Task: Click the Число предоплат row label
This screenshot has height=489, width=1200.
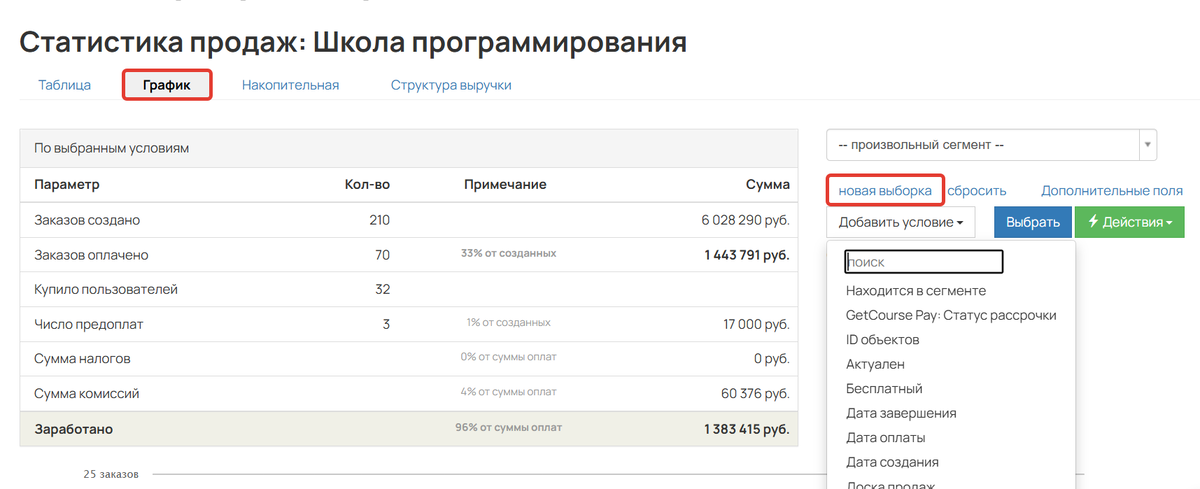Action: [91, 324]
